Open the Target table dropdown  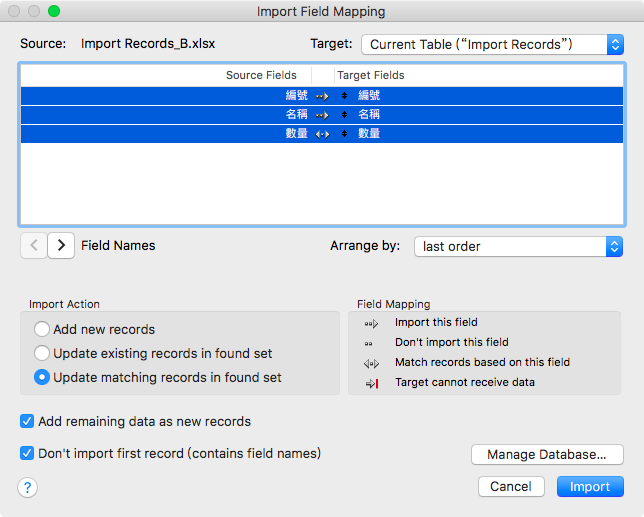492,44
